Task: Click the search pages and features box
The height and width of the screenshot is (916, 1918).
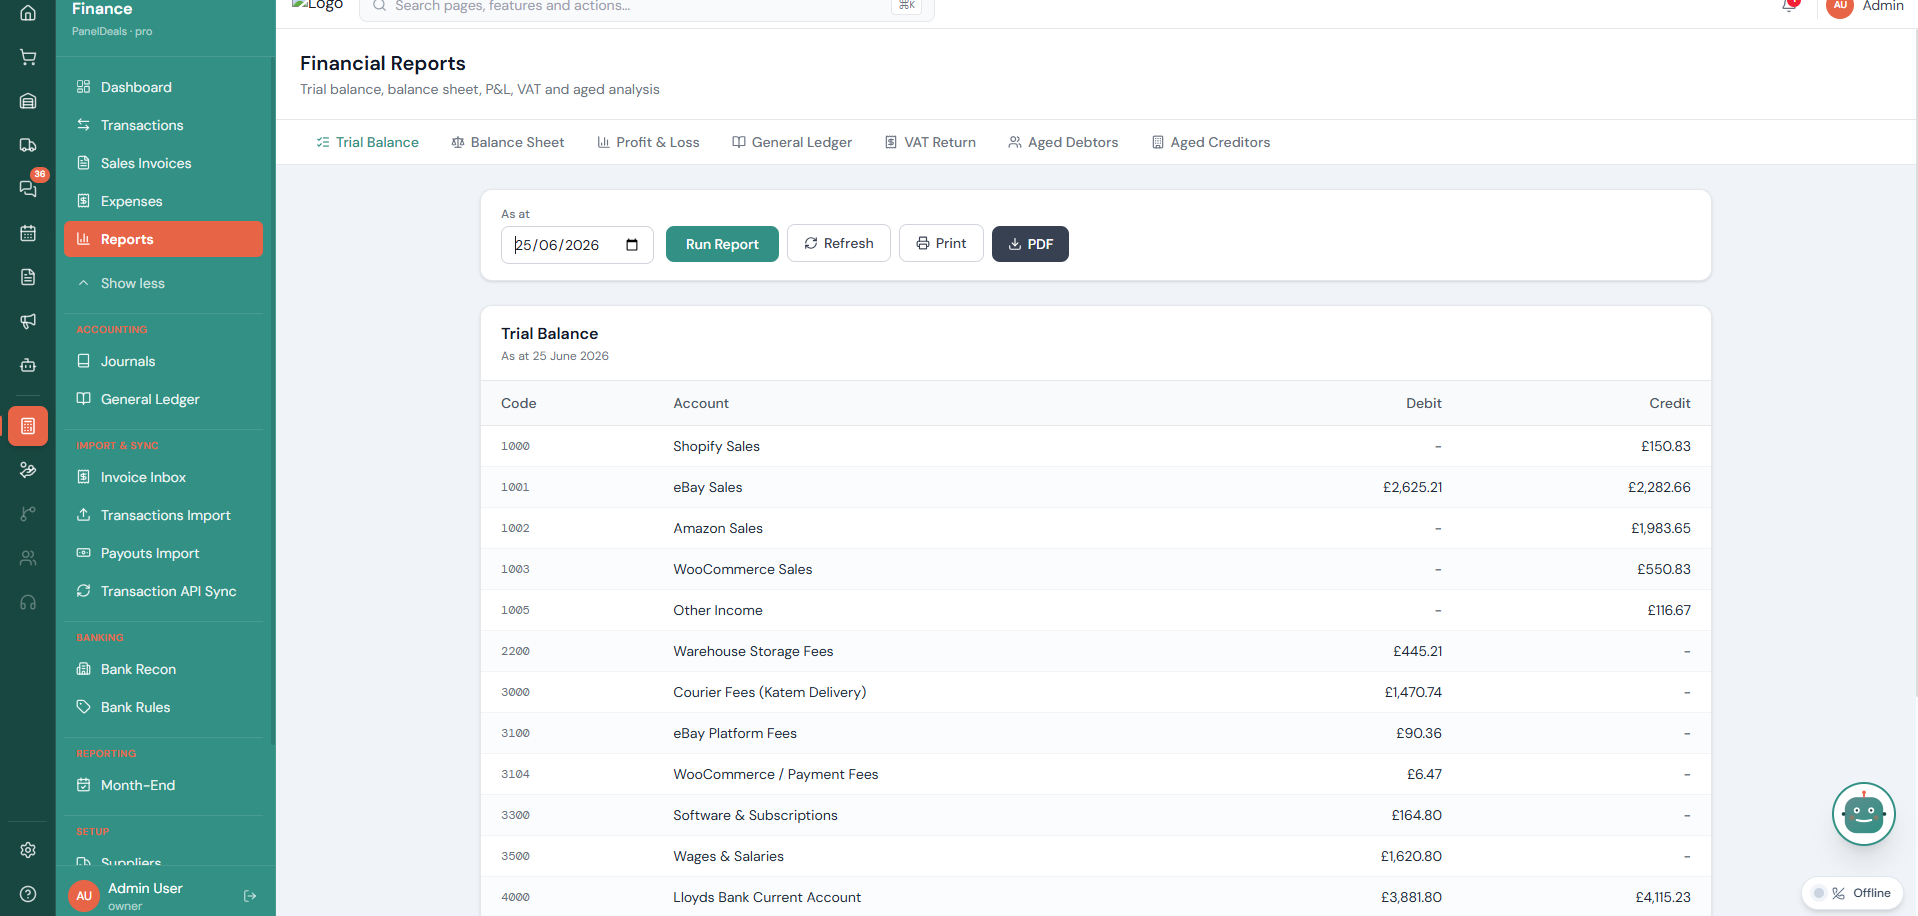Action: tap(647, 8)
